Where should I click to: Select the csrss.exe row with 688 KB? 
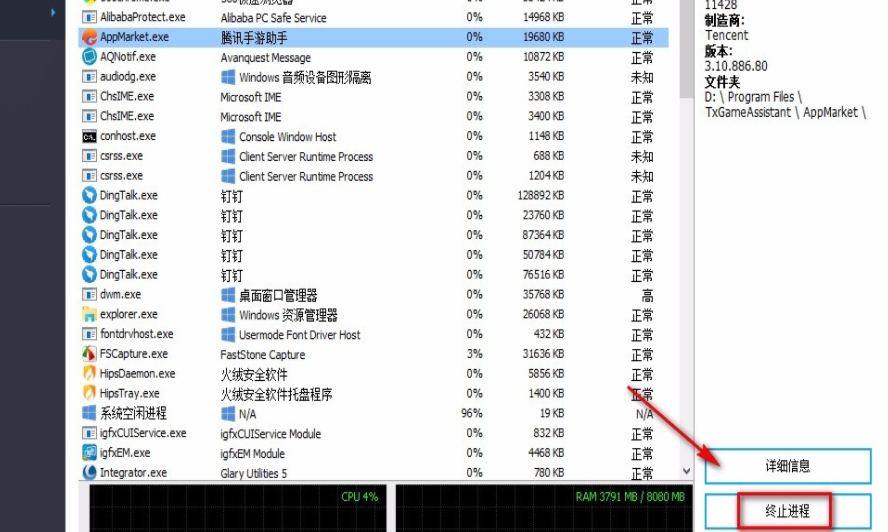coord(373,156)
